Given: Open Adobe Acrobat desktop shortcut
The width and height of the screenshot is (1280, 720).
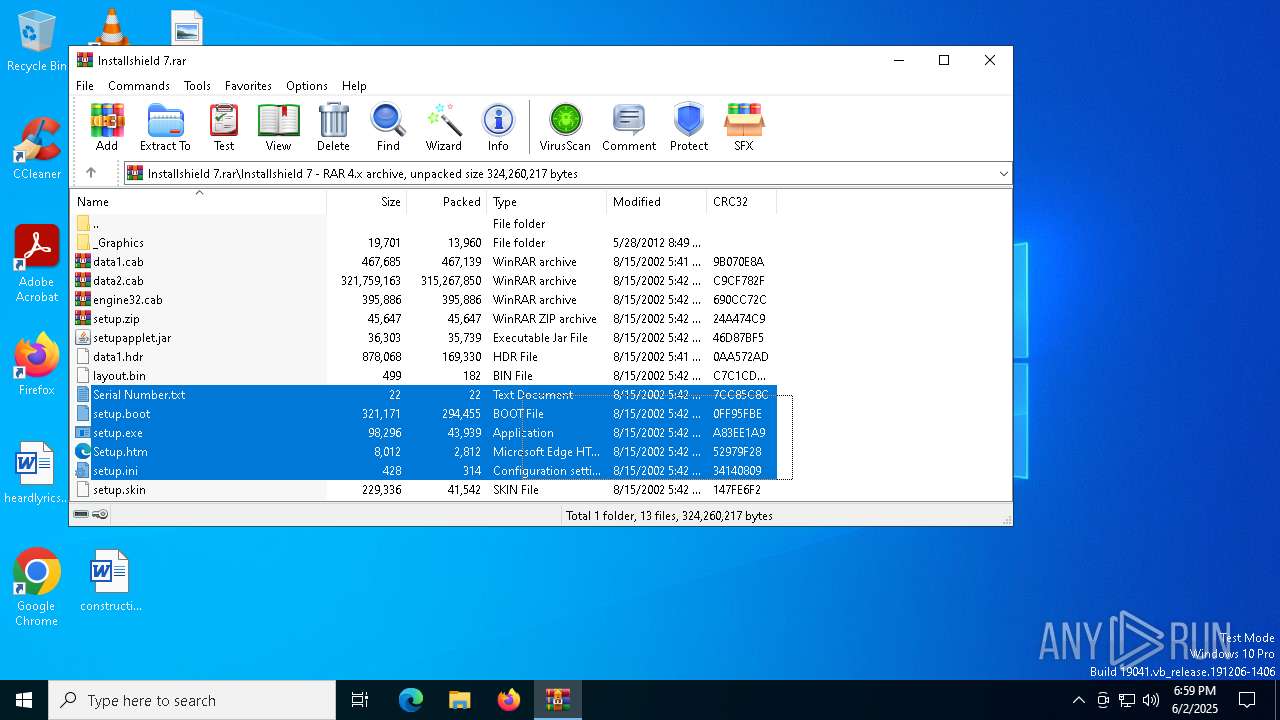Looking at the screenshot, I should pos(37,264).
